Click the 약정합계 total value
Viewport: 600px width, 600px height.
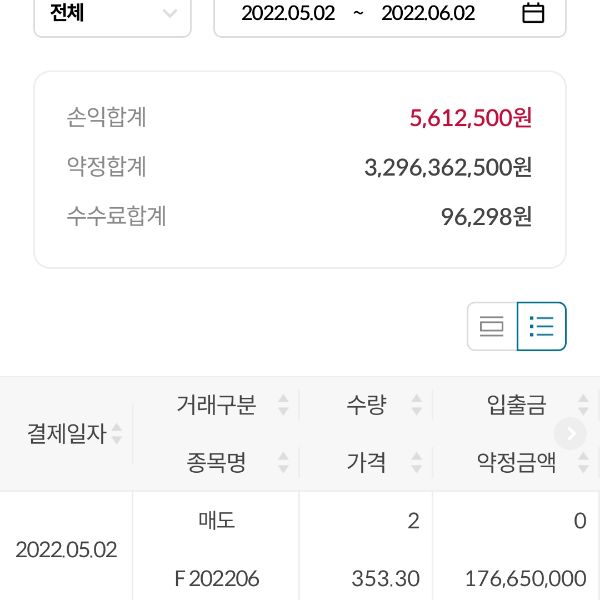(447, 167)
